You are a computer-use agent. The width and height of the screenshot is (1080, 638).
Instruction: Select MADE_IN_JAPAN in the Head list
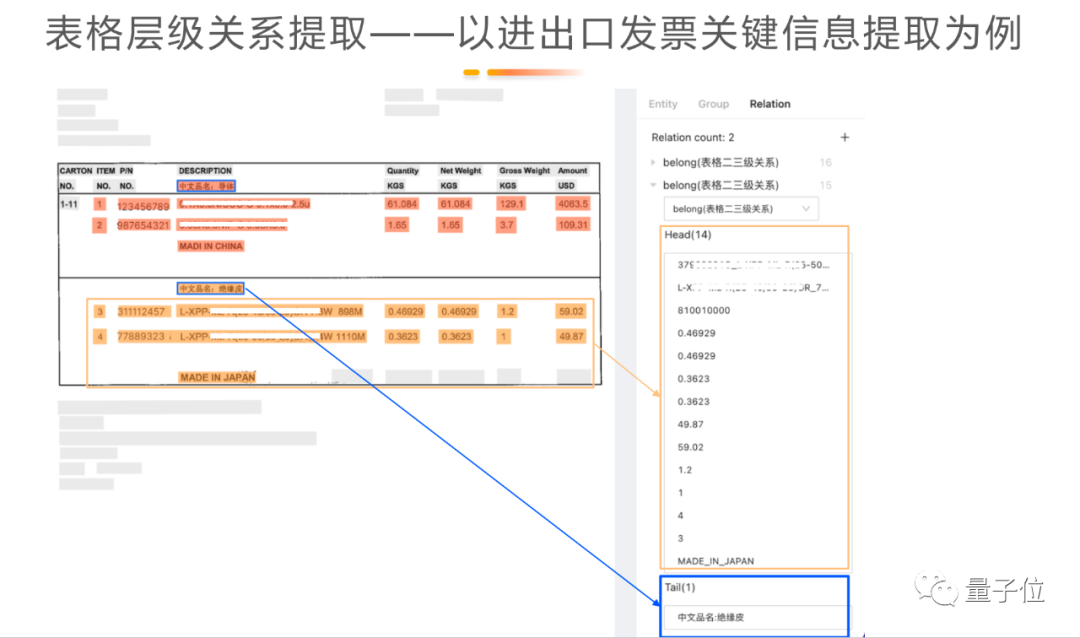[716, 561]
